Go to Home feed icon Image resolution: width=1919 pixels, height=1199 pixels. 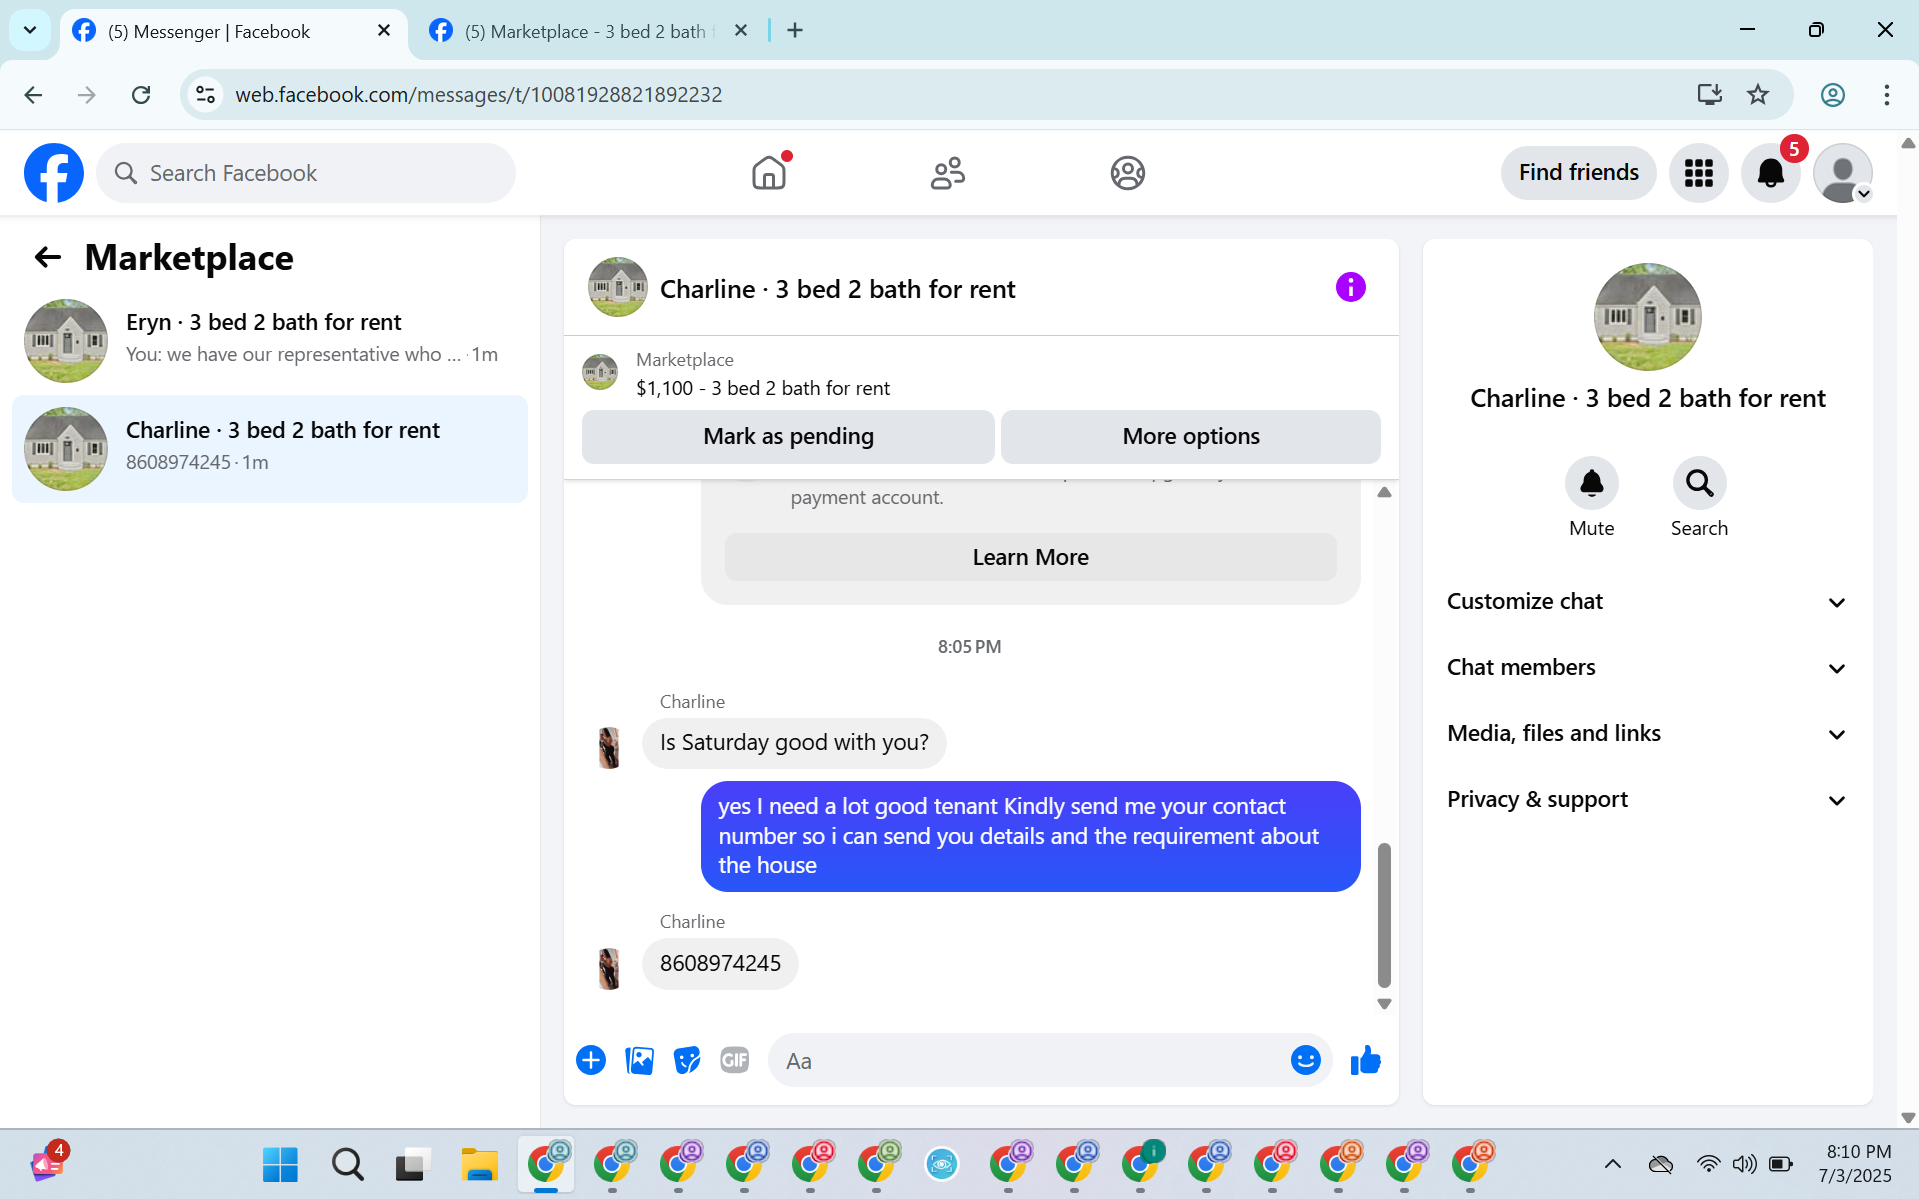click(x=769, y=173)
